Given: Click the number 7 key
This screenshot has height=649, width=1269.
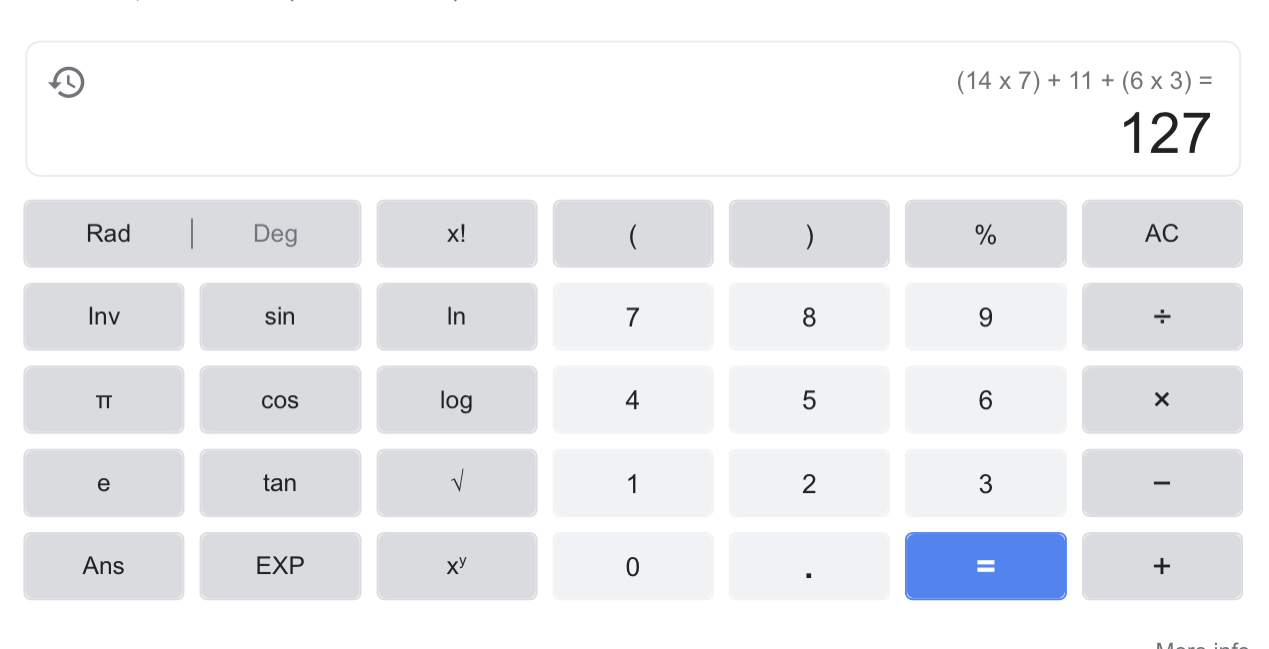Looking at the screenshot, I should (632, 317).
